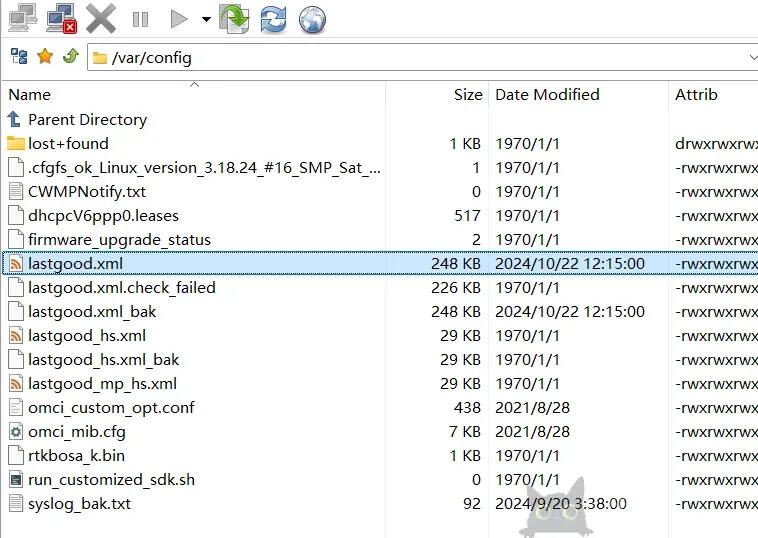Open the Parent Directory entry
Image resolution: width=758 pixels, height=538 pixels.
point(87,120)
